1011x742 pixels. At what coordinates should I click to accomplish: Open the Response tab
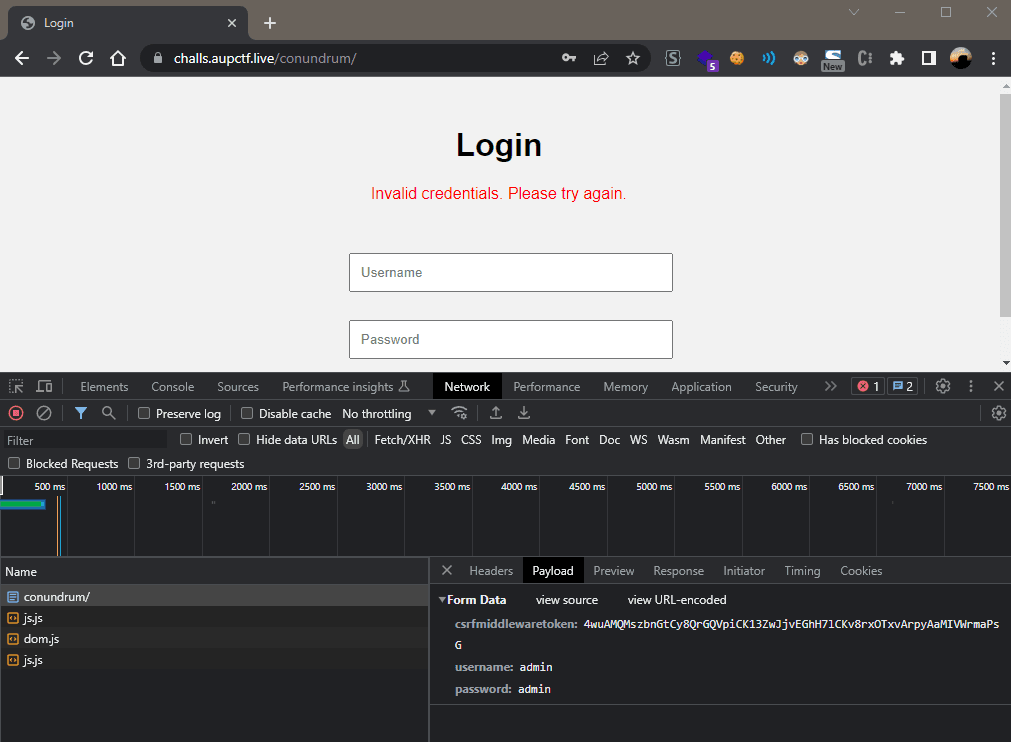click(x=678, y=570)
